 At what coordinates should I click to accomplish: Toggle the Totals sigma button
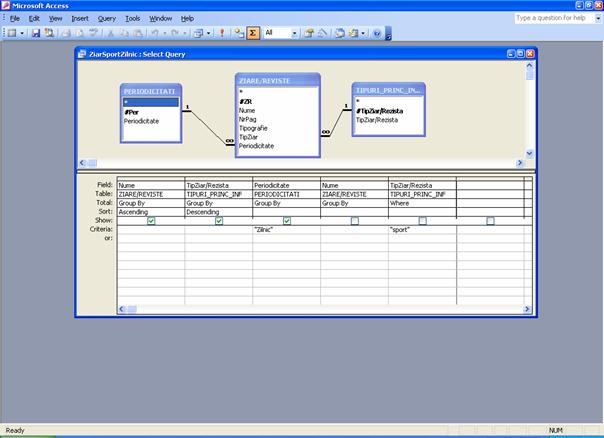pos(253,33)
